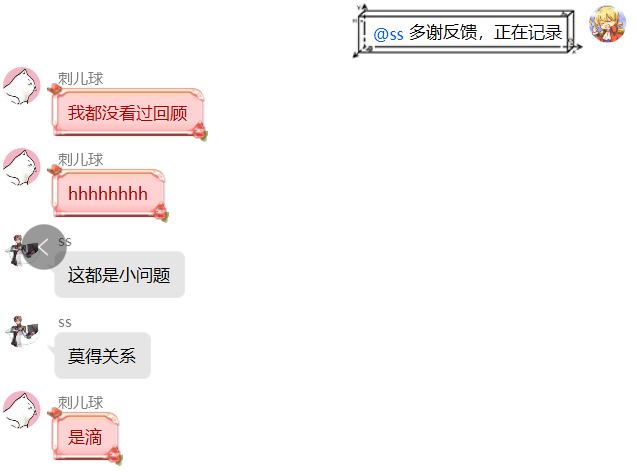Select the 我都没看过回顾 message bubble
Viewport: 636px width, 473px height.
point(128,112)
